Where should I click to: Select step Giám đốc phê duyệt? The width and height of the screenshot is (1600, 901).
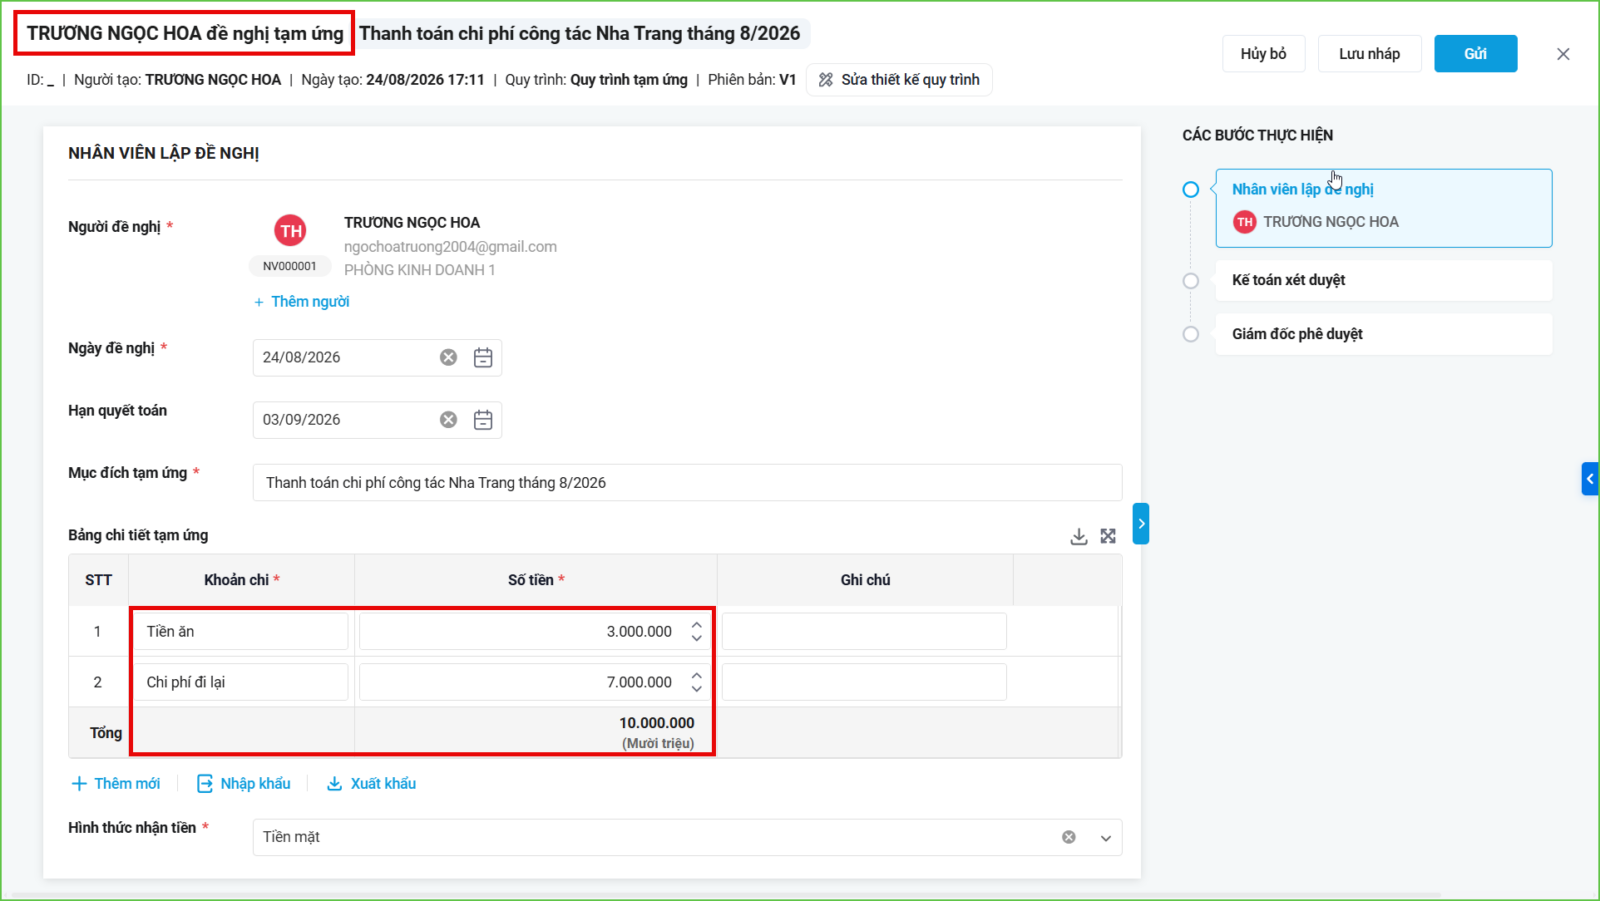(x=1384, y=334)
